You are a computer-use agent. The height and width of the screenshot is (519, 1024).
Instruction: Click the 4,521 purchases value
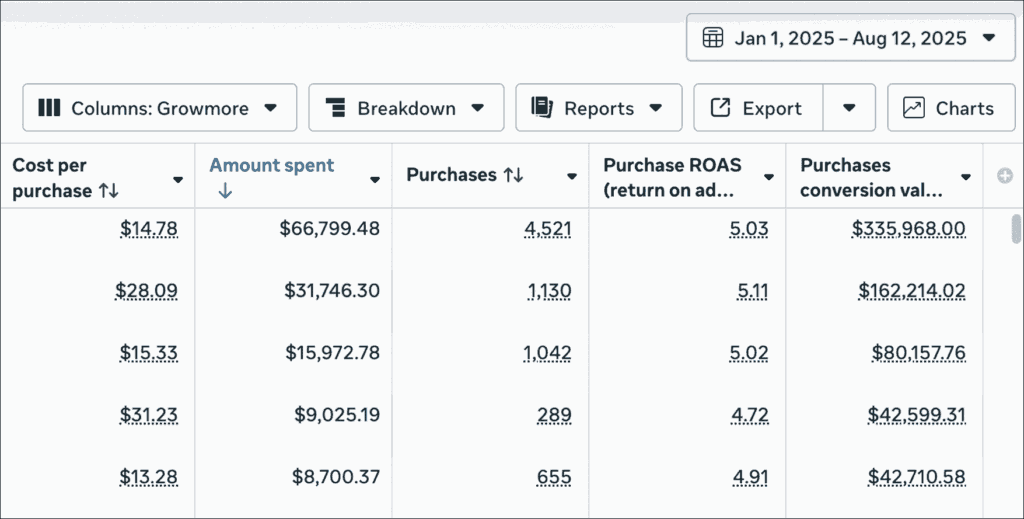[548, 229]
